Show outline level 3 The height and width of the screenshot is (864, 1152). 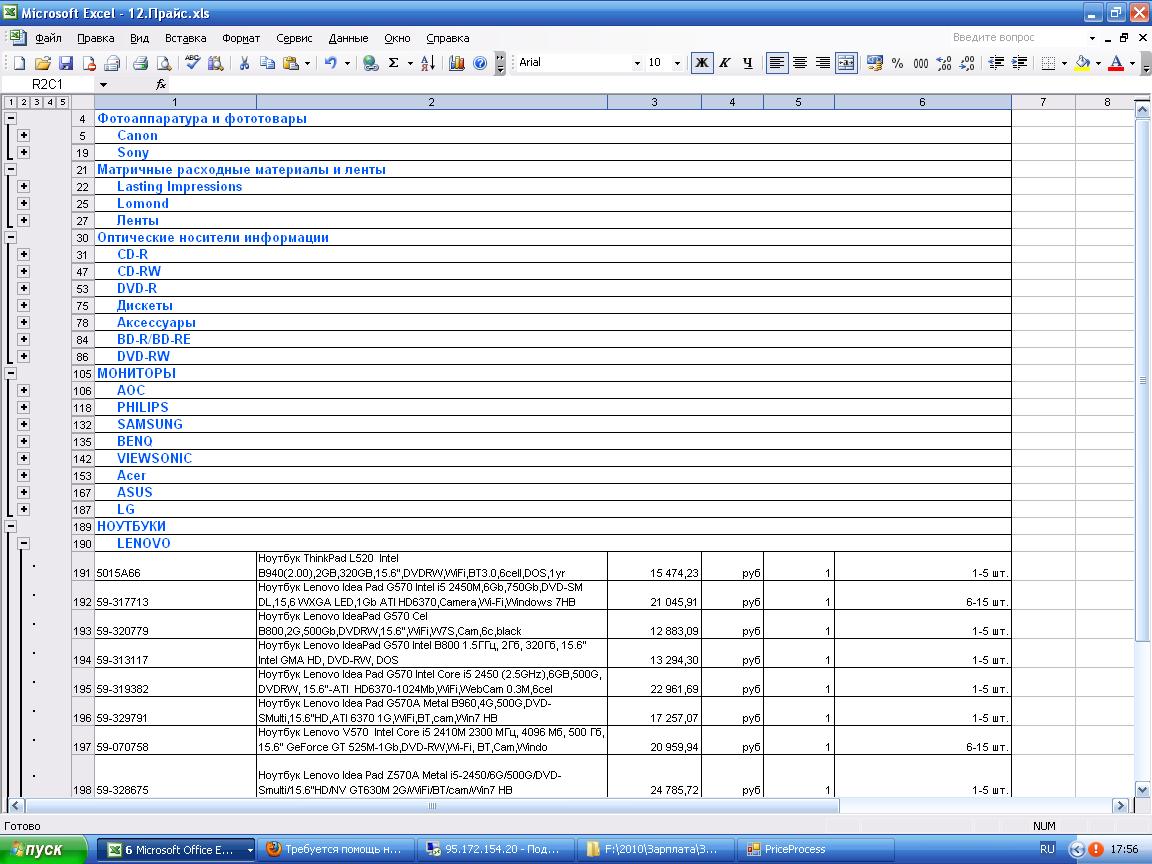37,102
